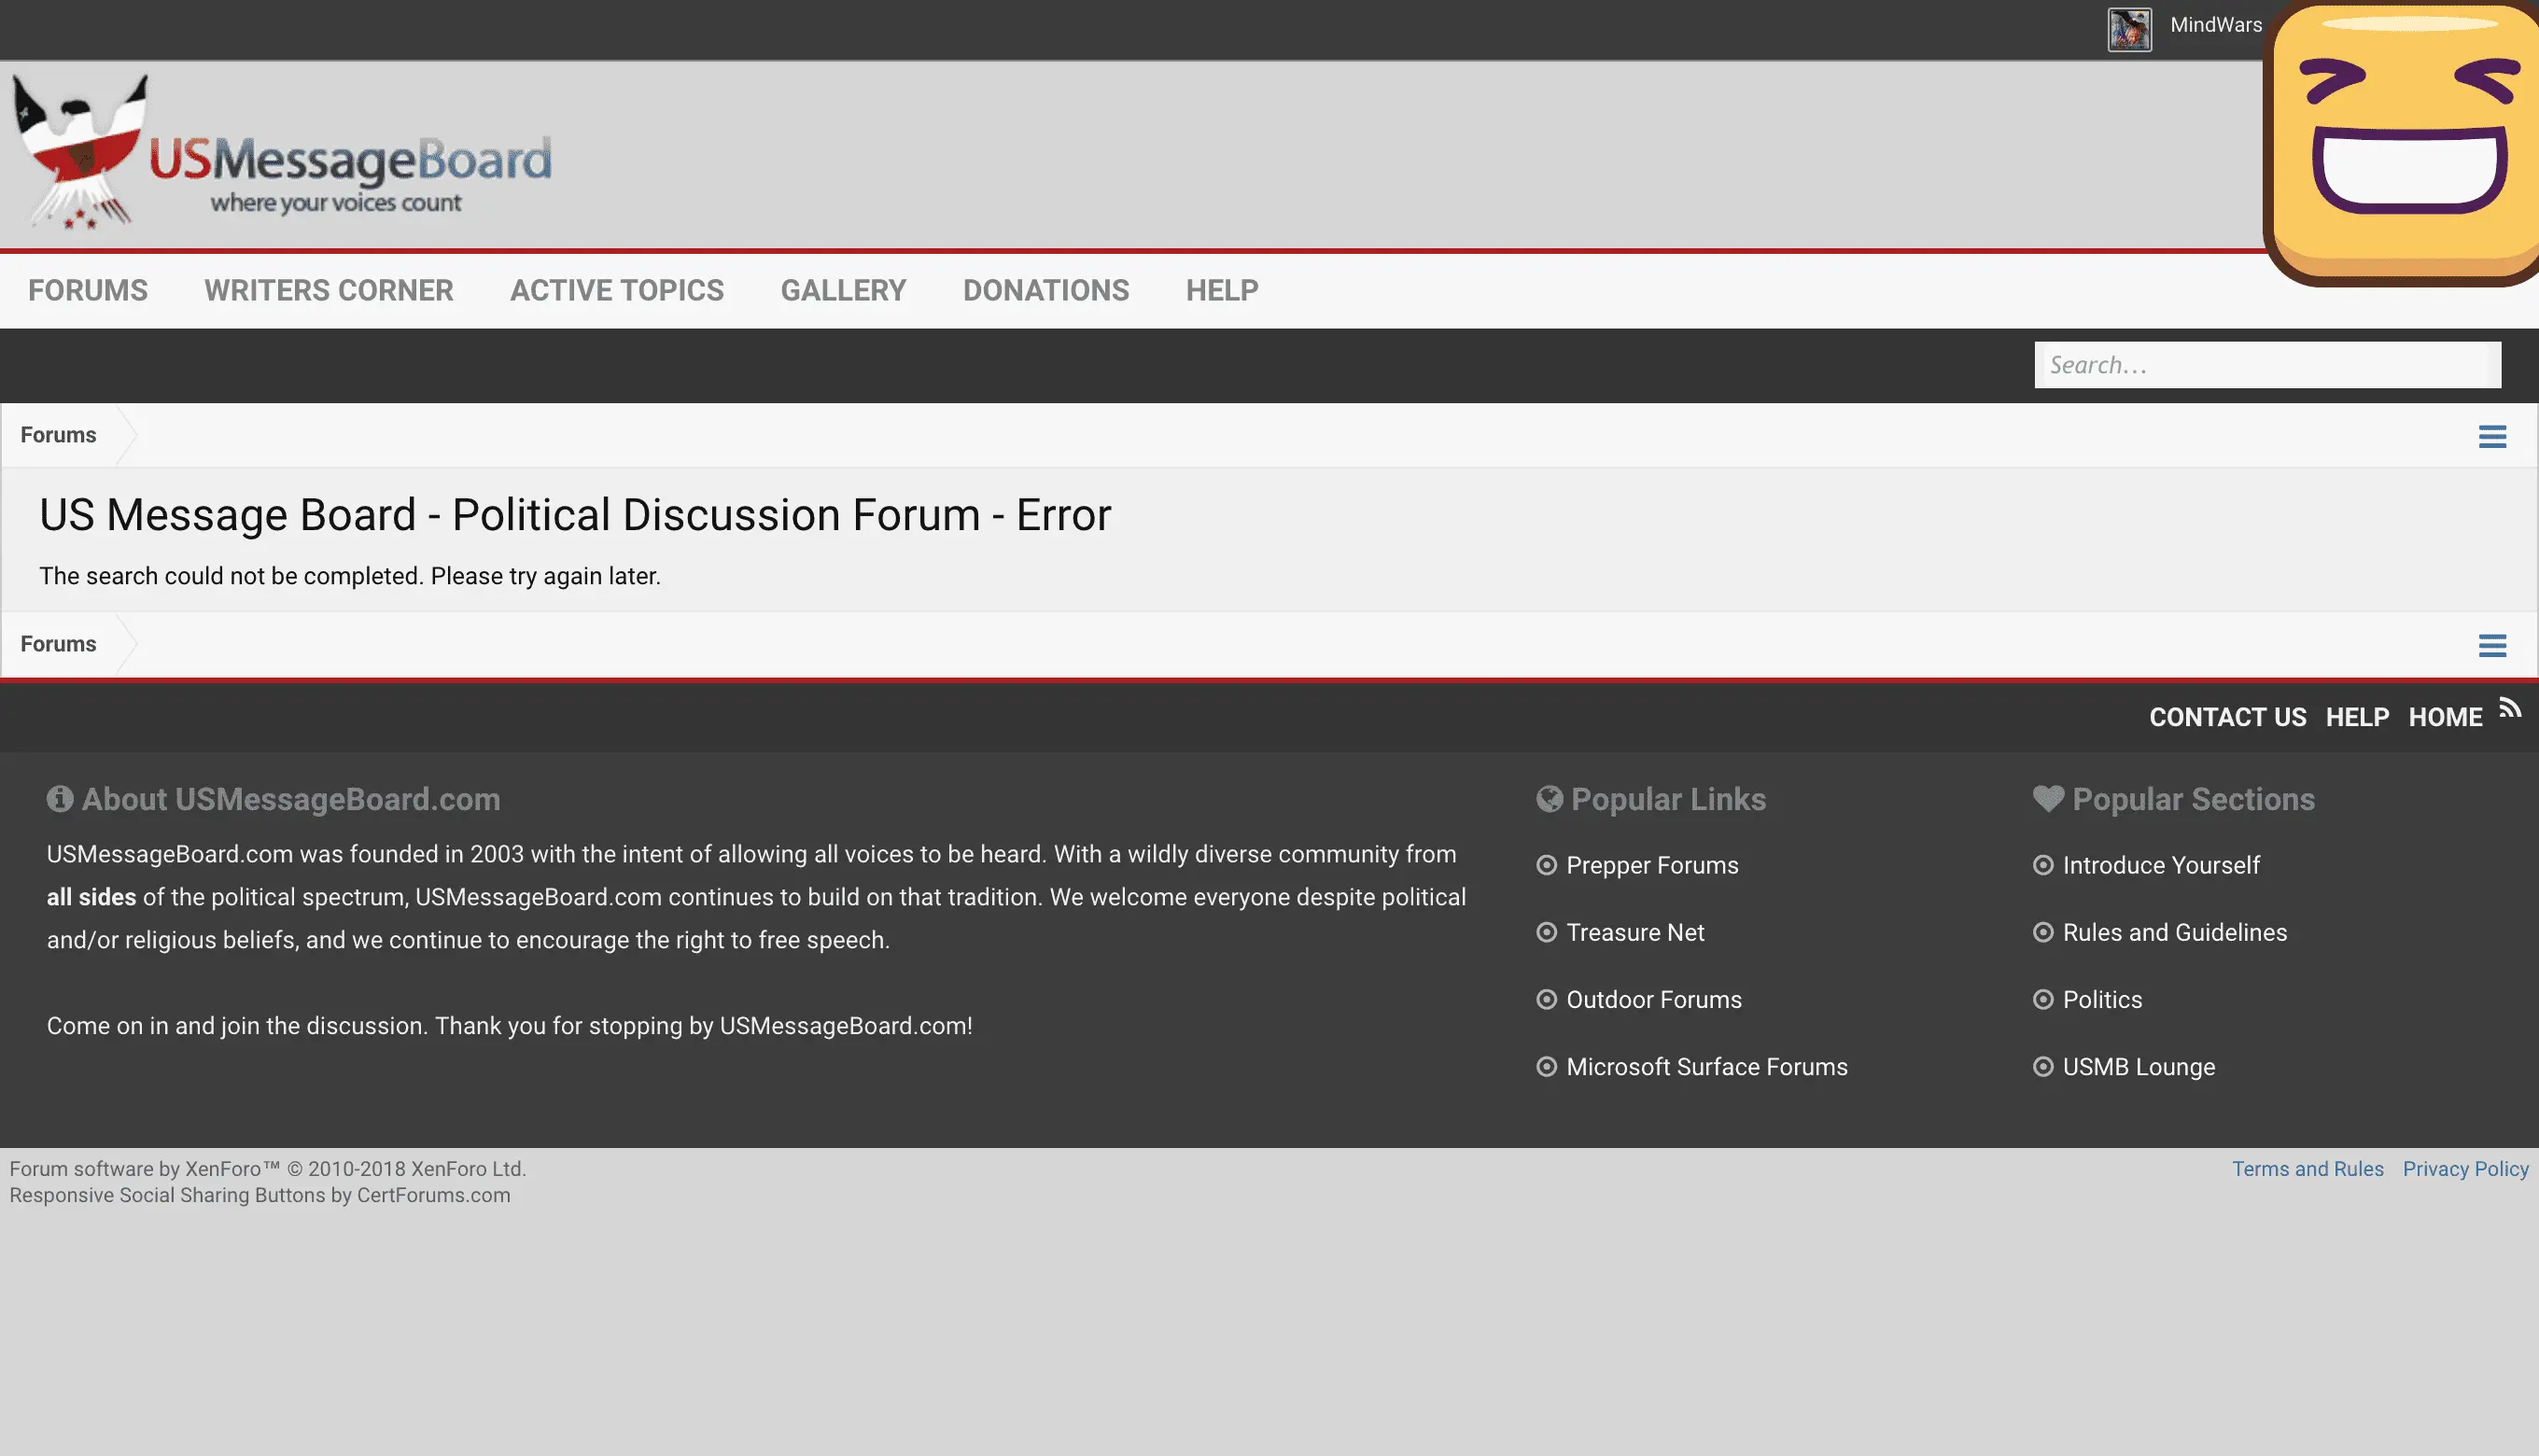This screenshot has width=2539, height=1456.
Task: Click the MindWars user avatar
Action: 2129,29
